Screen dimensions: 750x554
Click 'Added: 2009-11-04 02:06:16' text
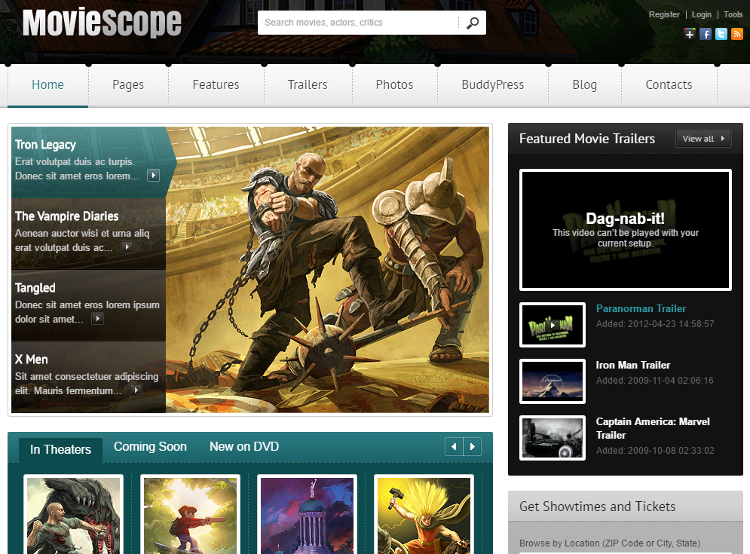pyautogui.click(x=654, y=381)
